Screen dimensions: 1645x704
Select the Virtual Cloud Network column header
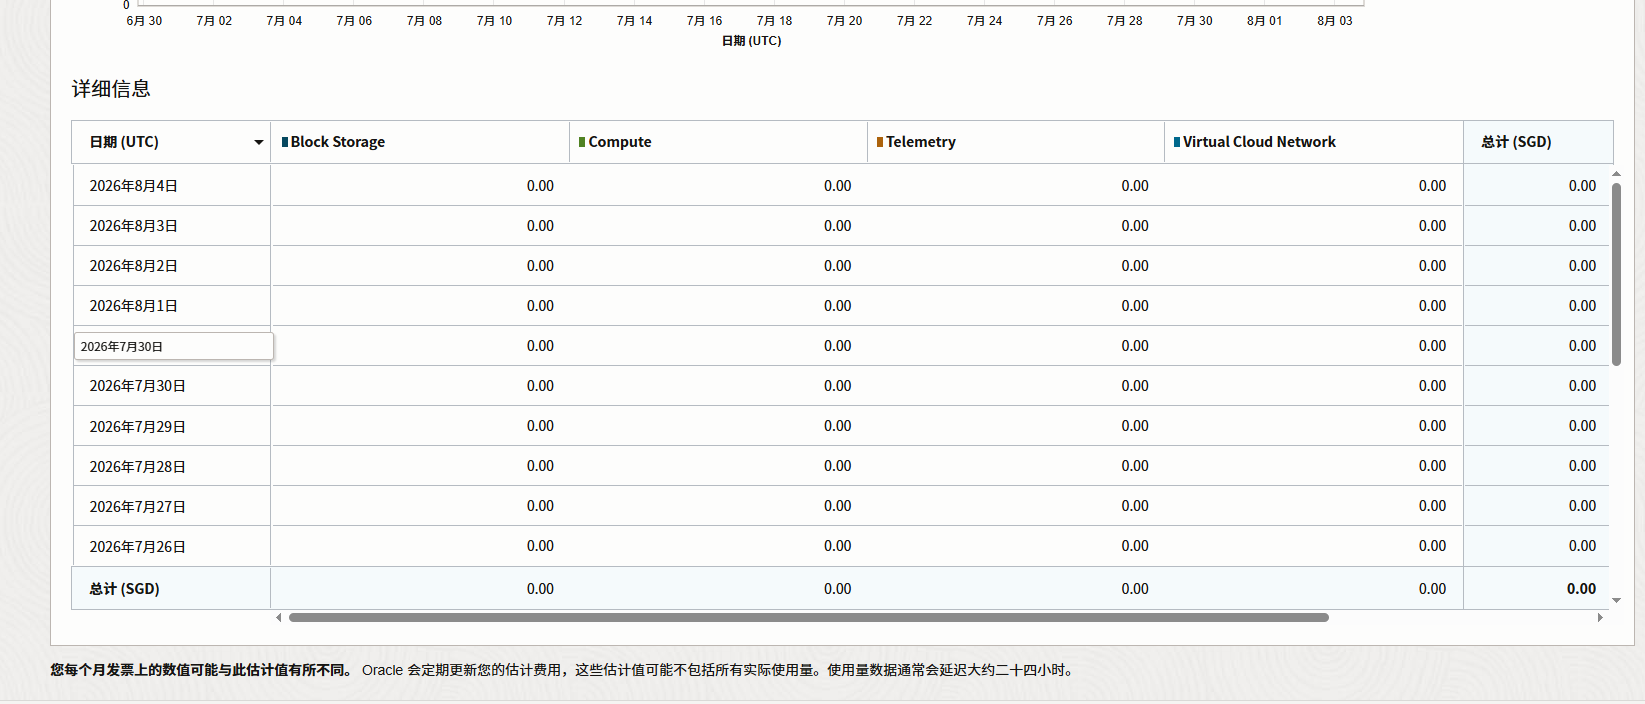pyautogui.click(x=1314, y=142)
